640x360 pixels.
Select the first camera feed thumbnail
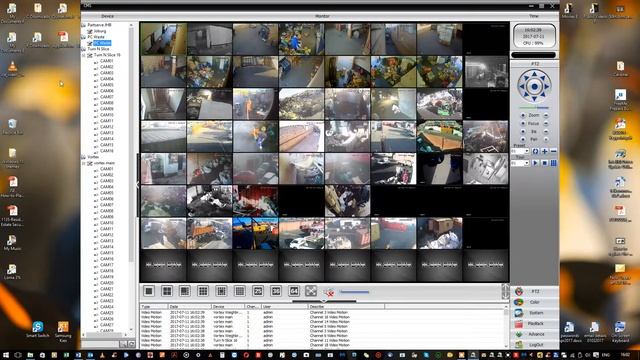pyautogui.click(x=163, y=39)
